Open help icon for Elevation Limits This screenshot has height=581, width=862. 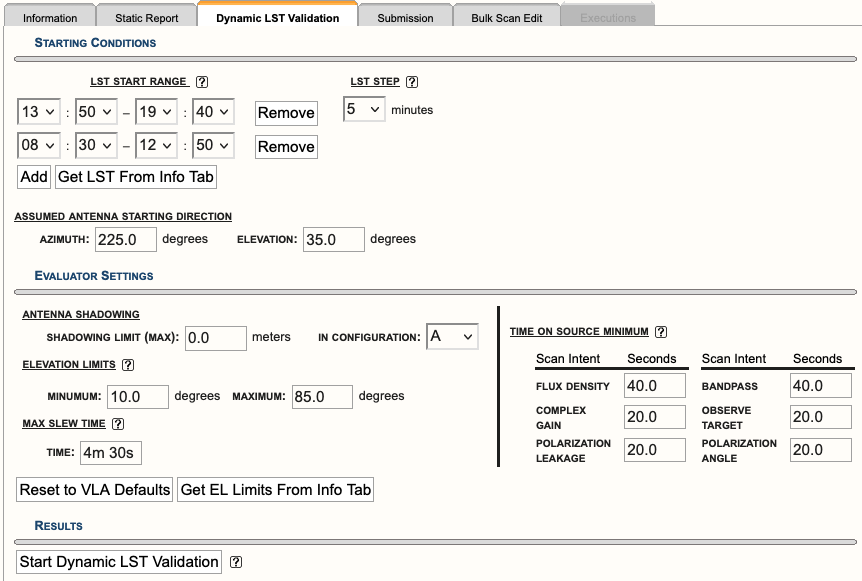(x=128, y=366)
